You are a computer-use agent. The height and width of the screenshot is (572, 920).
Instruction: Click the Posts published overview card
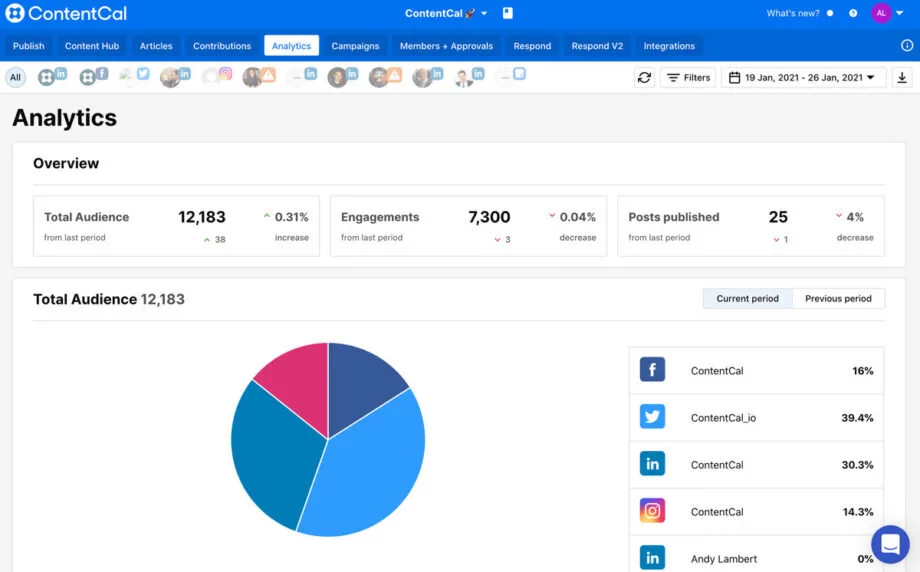coord(751,226)
